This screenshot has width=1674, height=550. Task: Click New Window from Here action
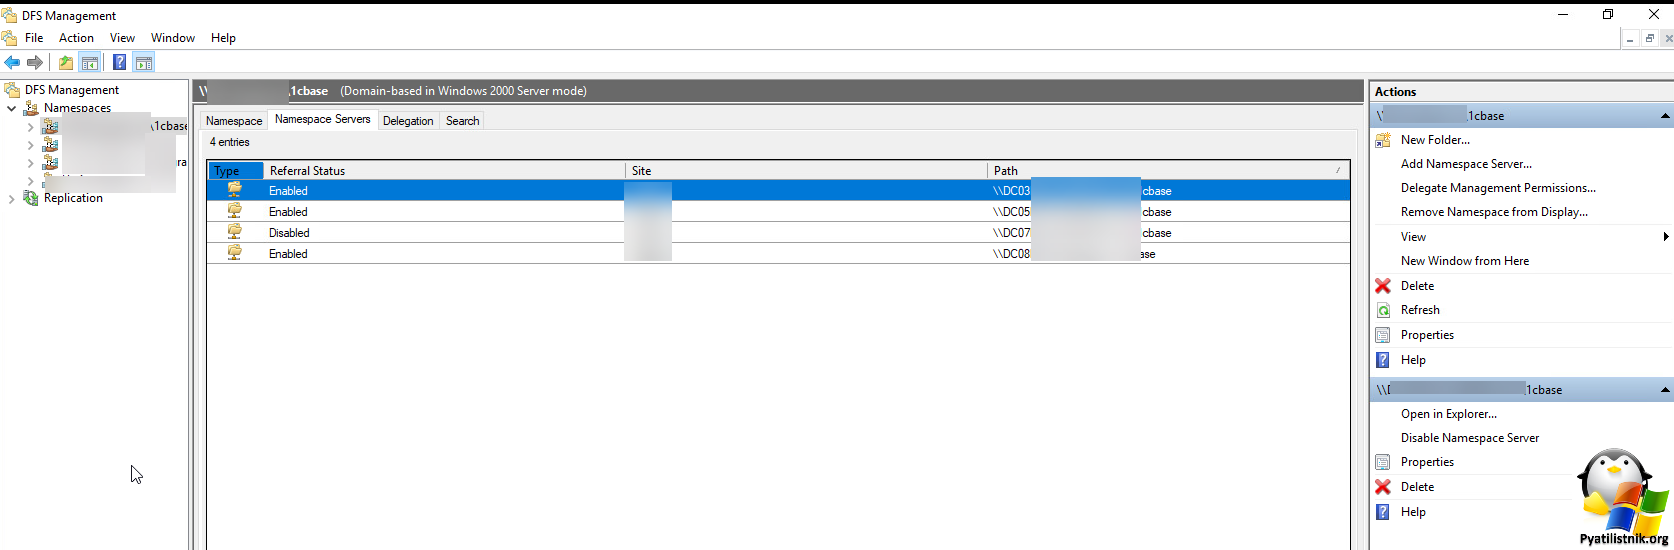pyautogui.click(x=1465, y=261)
